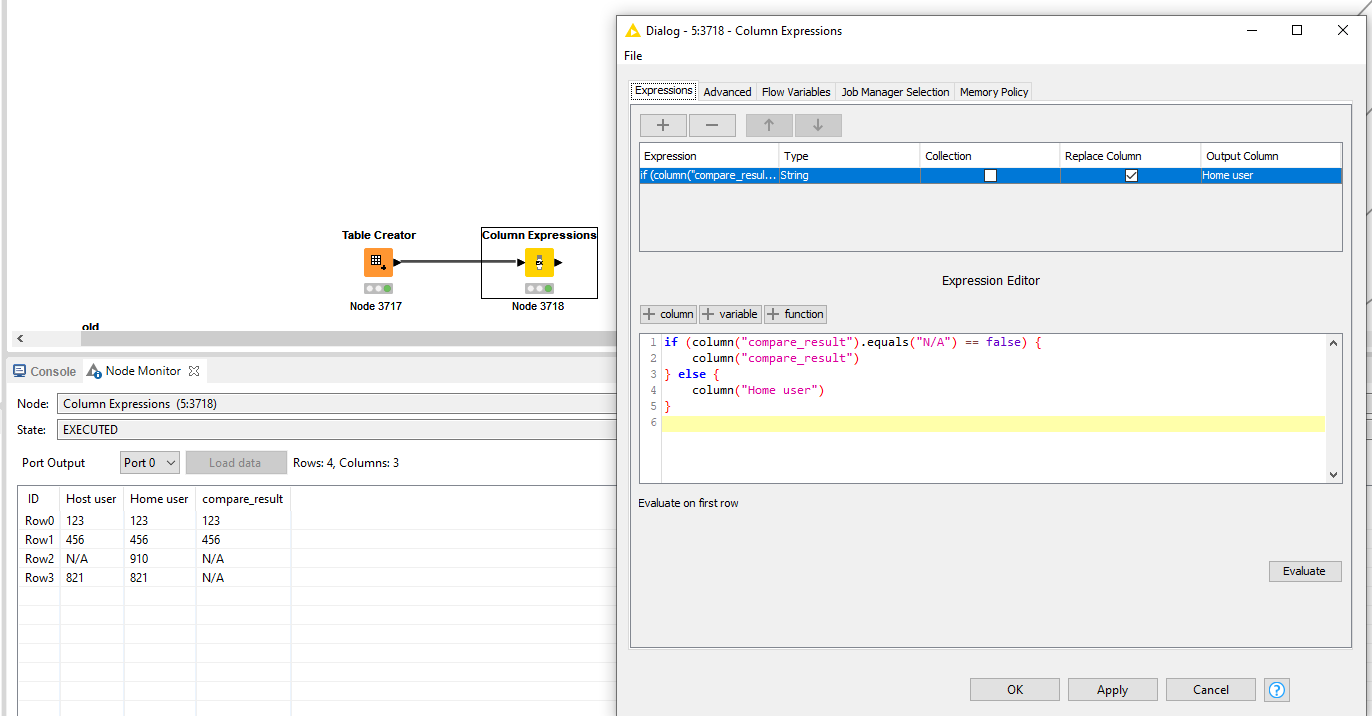The width and height of the screenshot is (1372, 716).
Task: Select the Column Expressions node icon
Action: pos(539,262)
